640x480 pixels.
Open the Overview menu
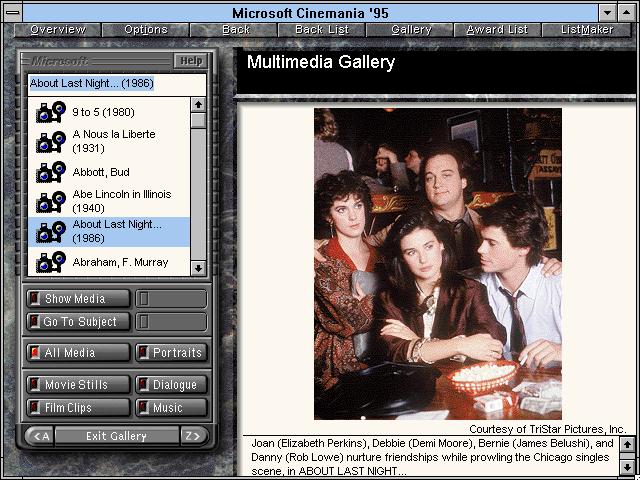pyautogui.click(x=58, y=30)
